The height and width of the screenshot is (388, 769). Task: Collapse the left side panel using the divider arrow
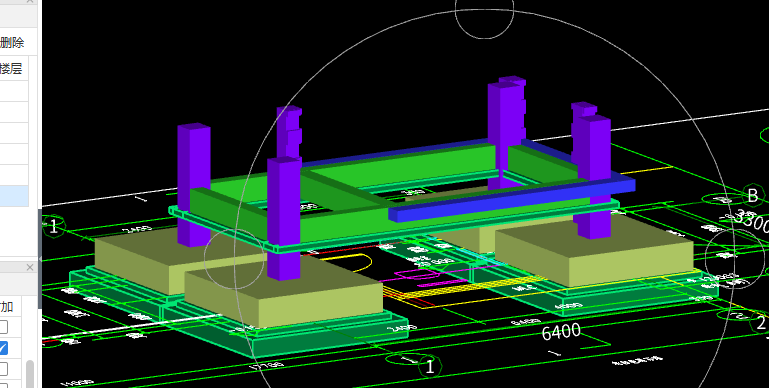(40, 259)
